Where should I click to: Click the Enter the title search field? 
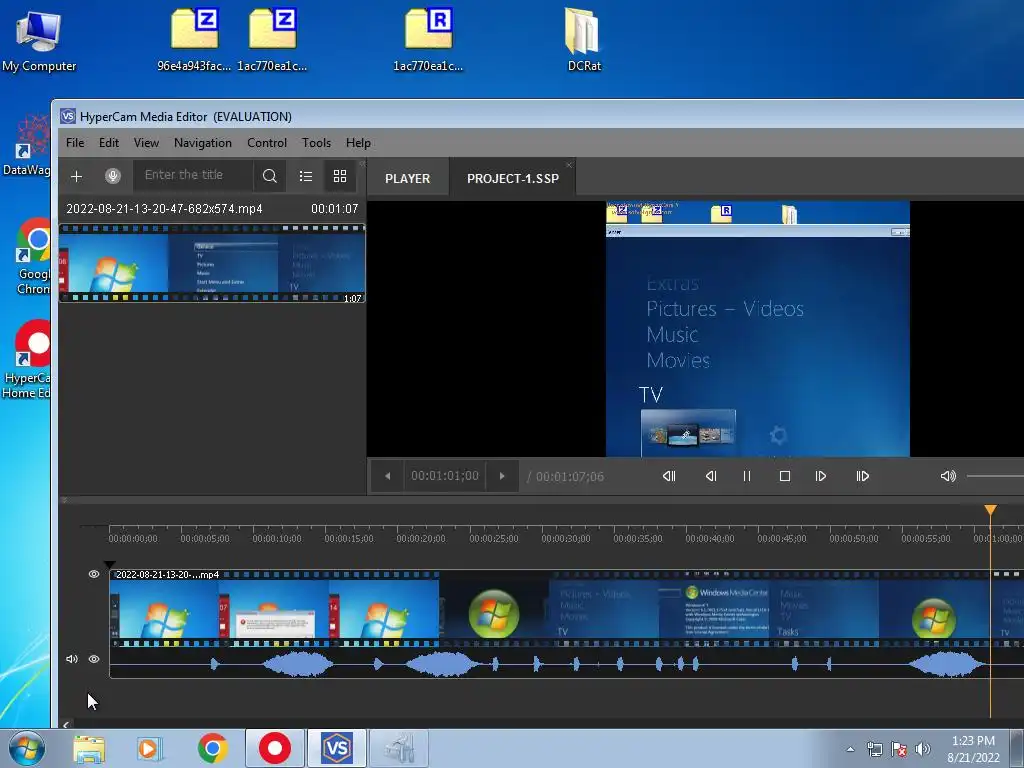click(x=194, y=175)
